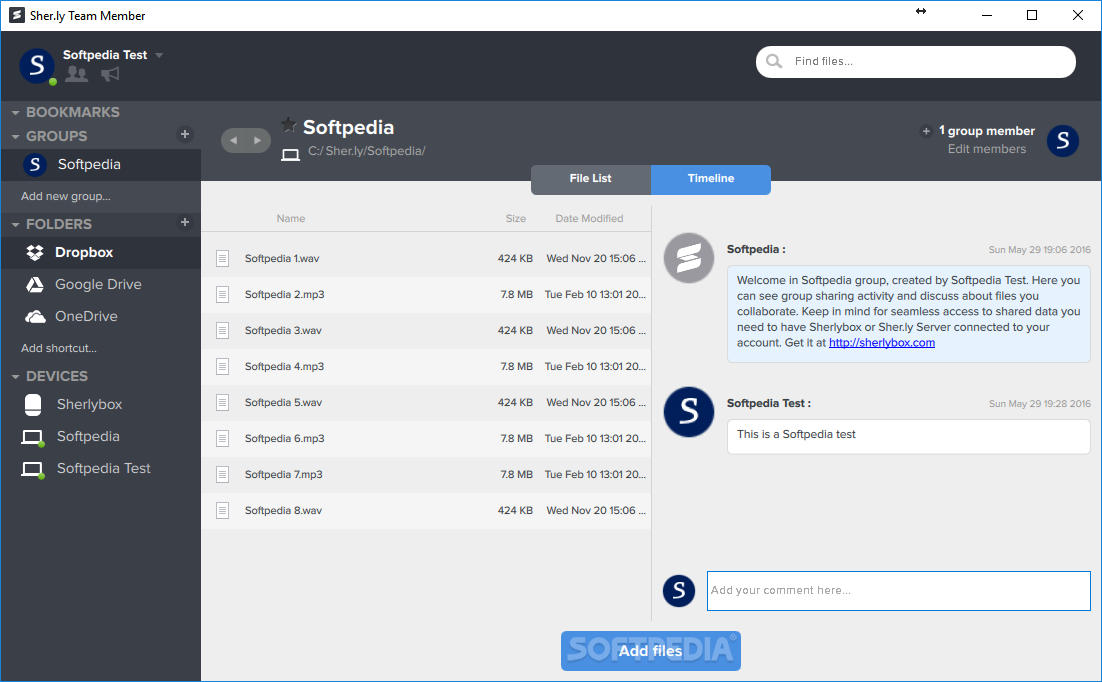Click Sun May 29 19:28 2016 timestamp
Screen dimensions: 1102x682
coord(1039,404)
